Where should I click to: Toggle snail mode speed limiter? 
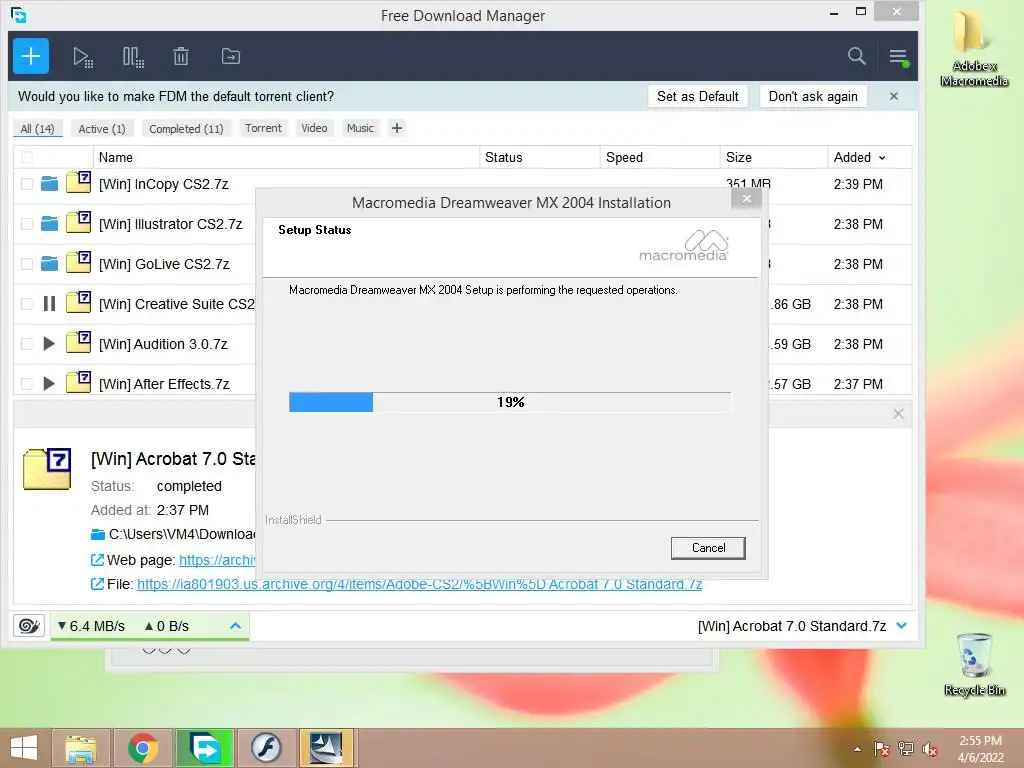(29, 626)
